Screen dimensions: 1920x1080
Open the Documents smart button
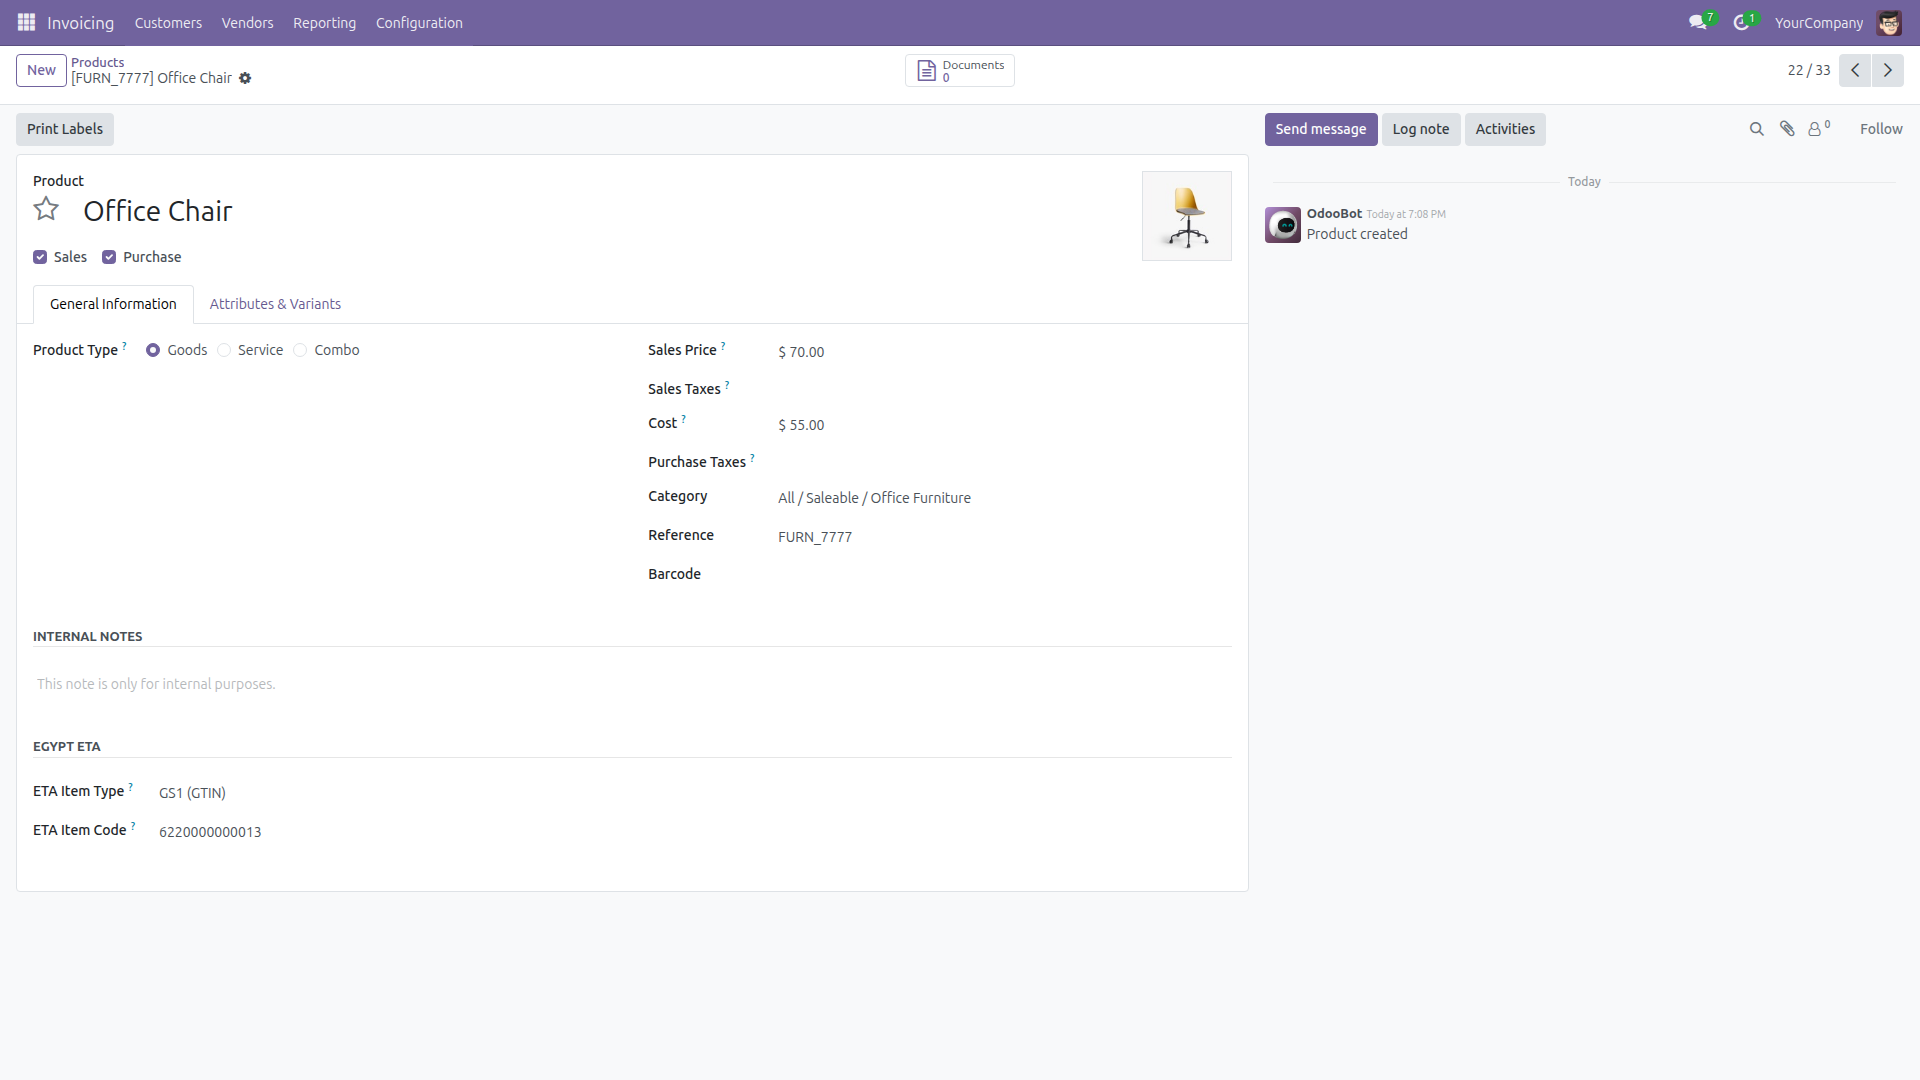[x=960, y=70]
